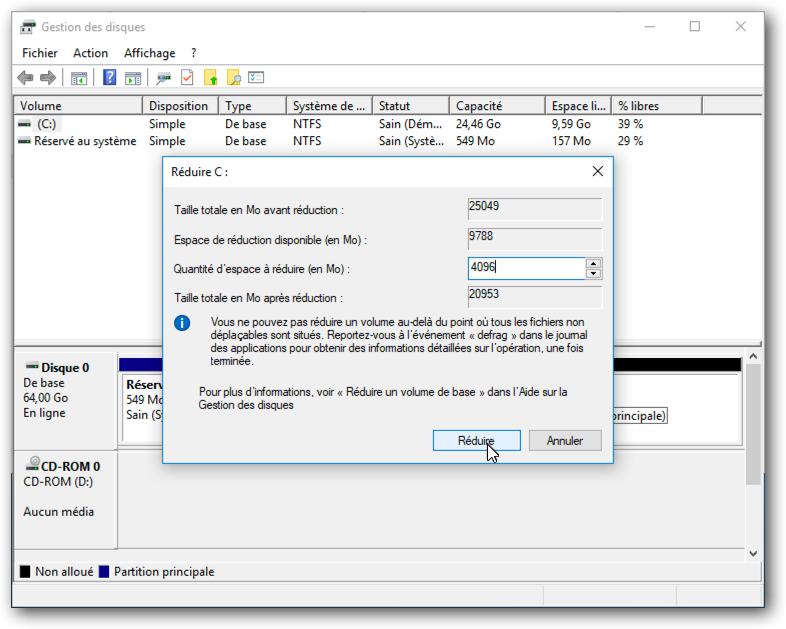Close the Gestion des disques window
The height and width of the screenshot is (629, 786).
(x=740, y=27)
